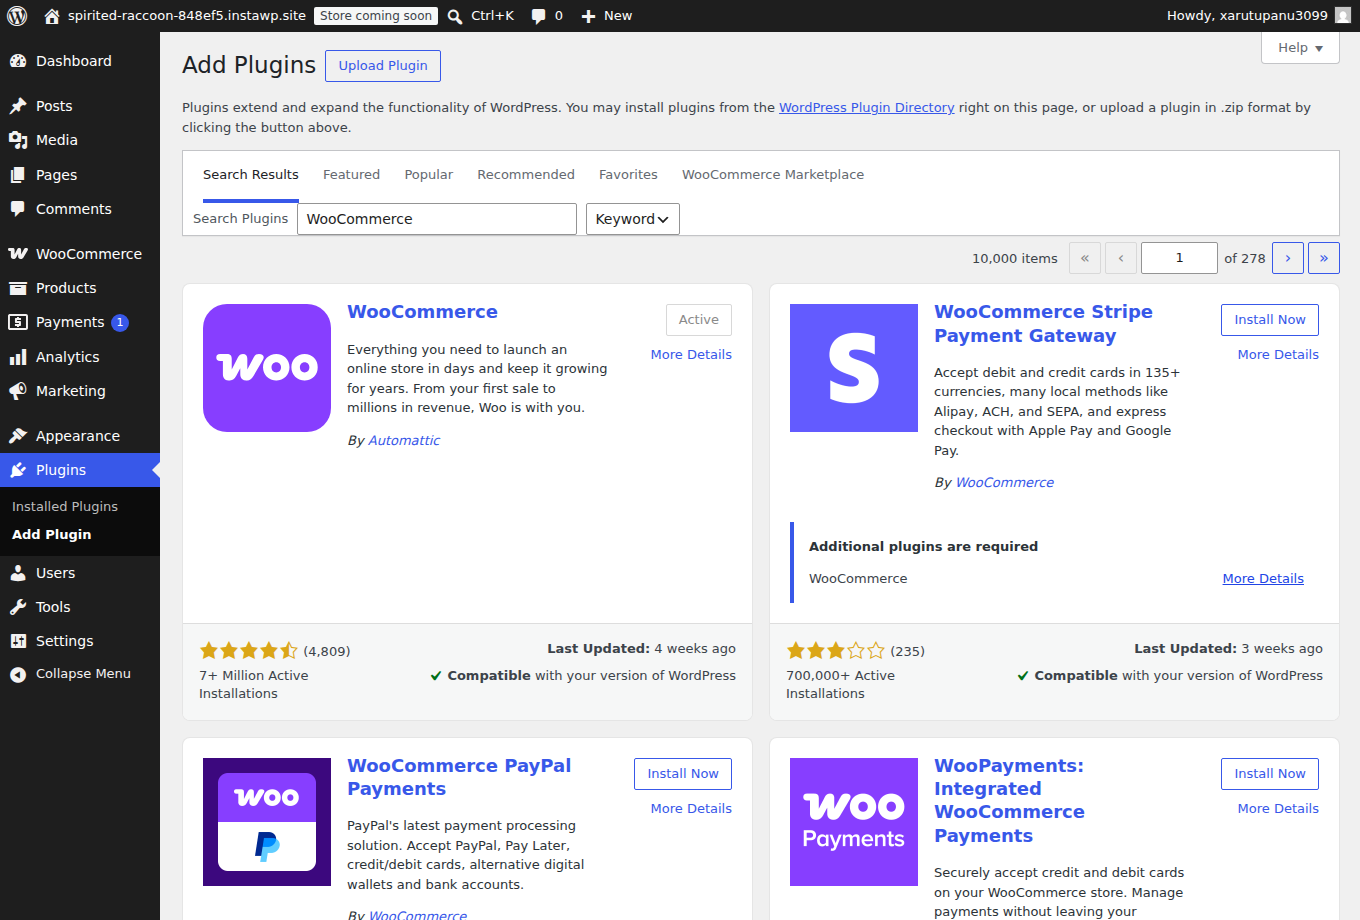
Task: Click the Upload Plugin button
Action: point(383,66)
